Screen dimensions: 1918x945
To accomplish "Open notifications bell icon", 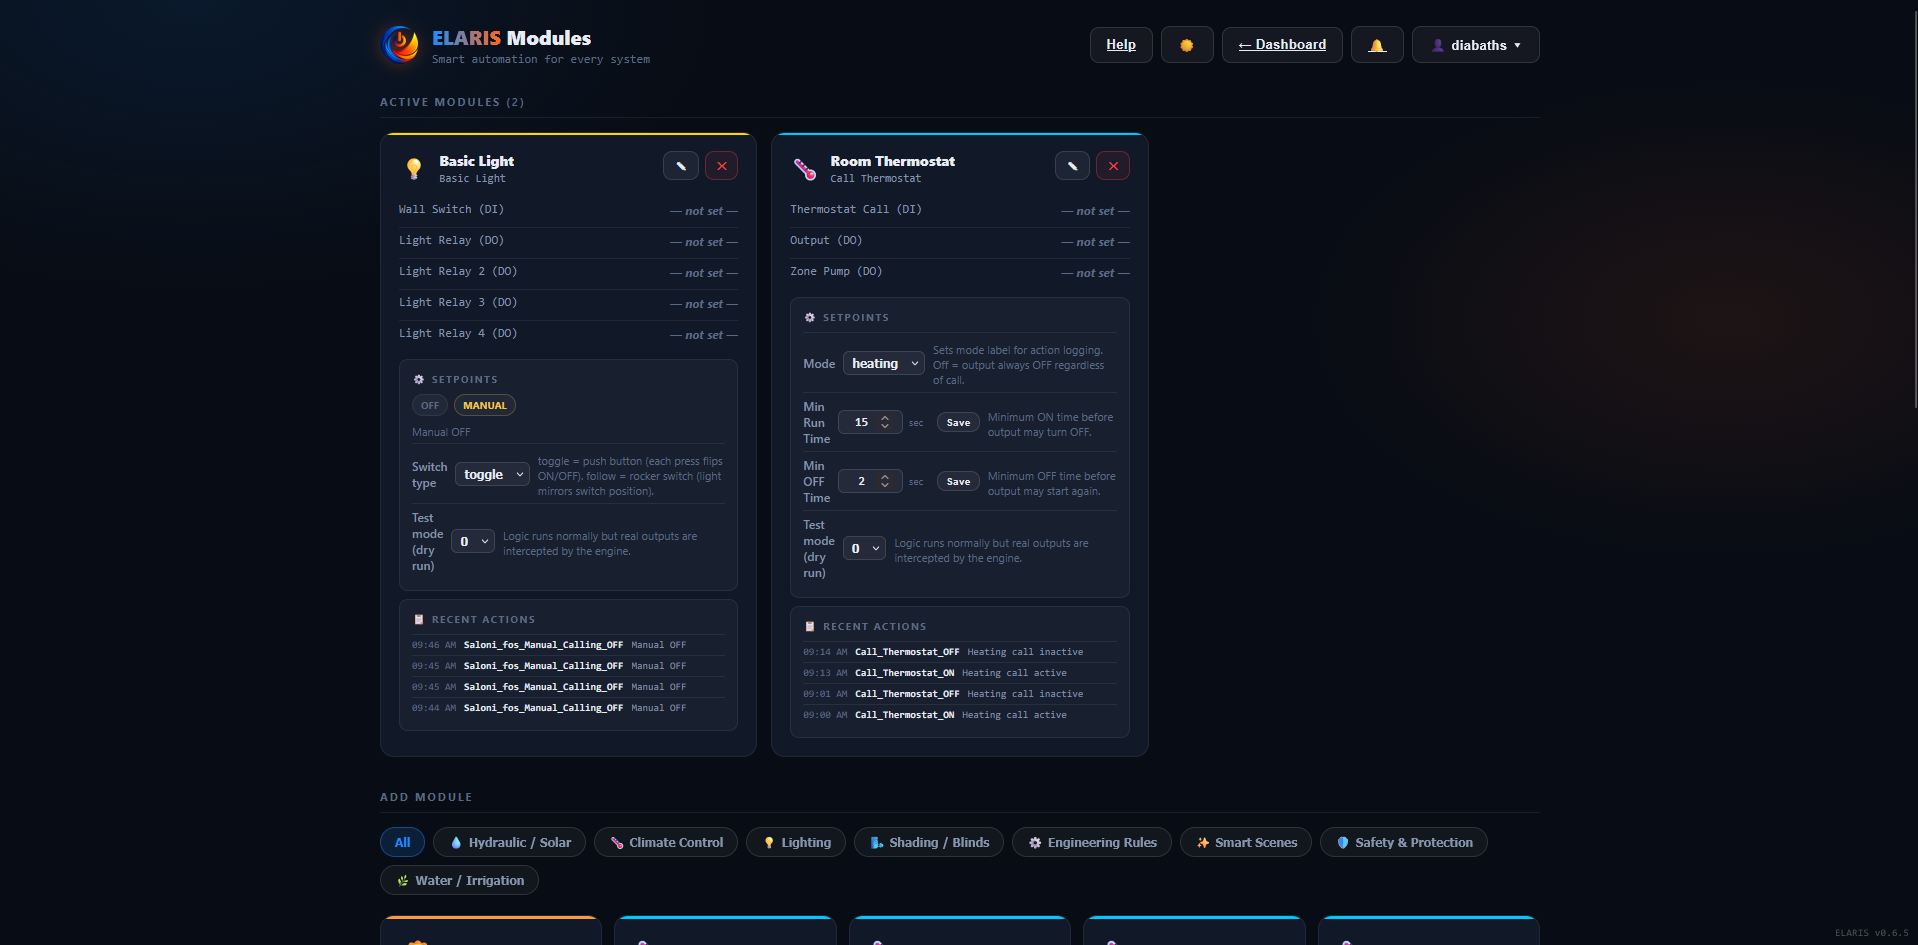I will 1377,45.
